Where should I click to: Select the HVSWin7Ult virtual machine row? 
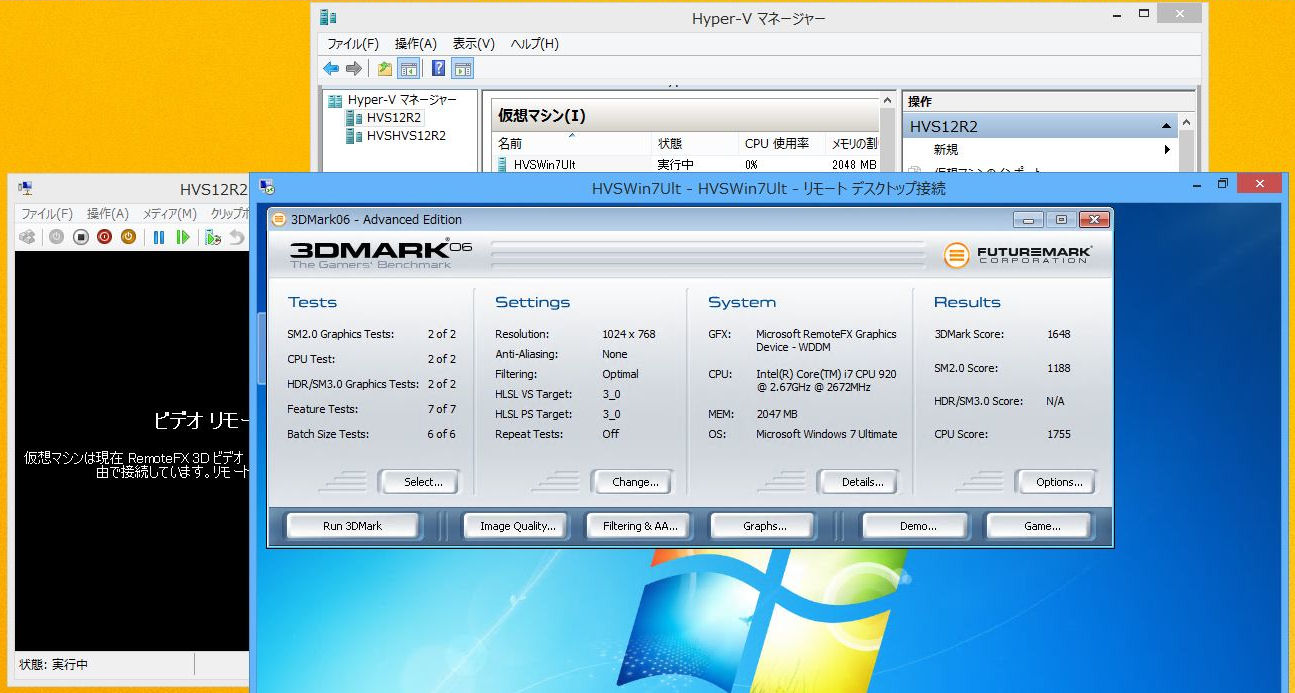pyautogui.click(x=687, y=164)
